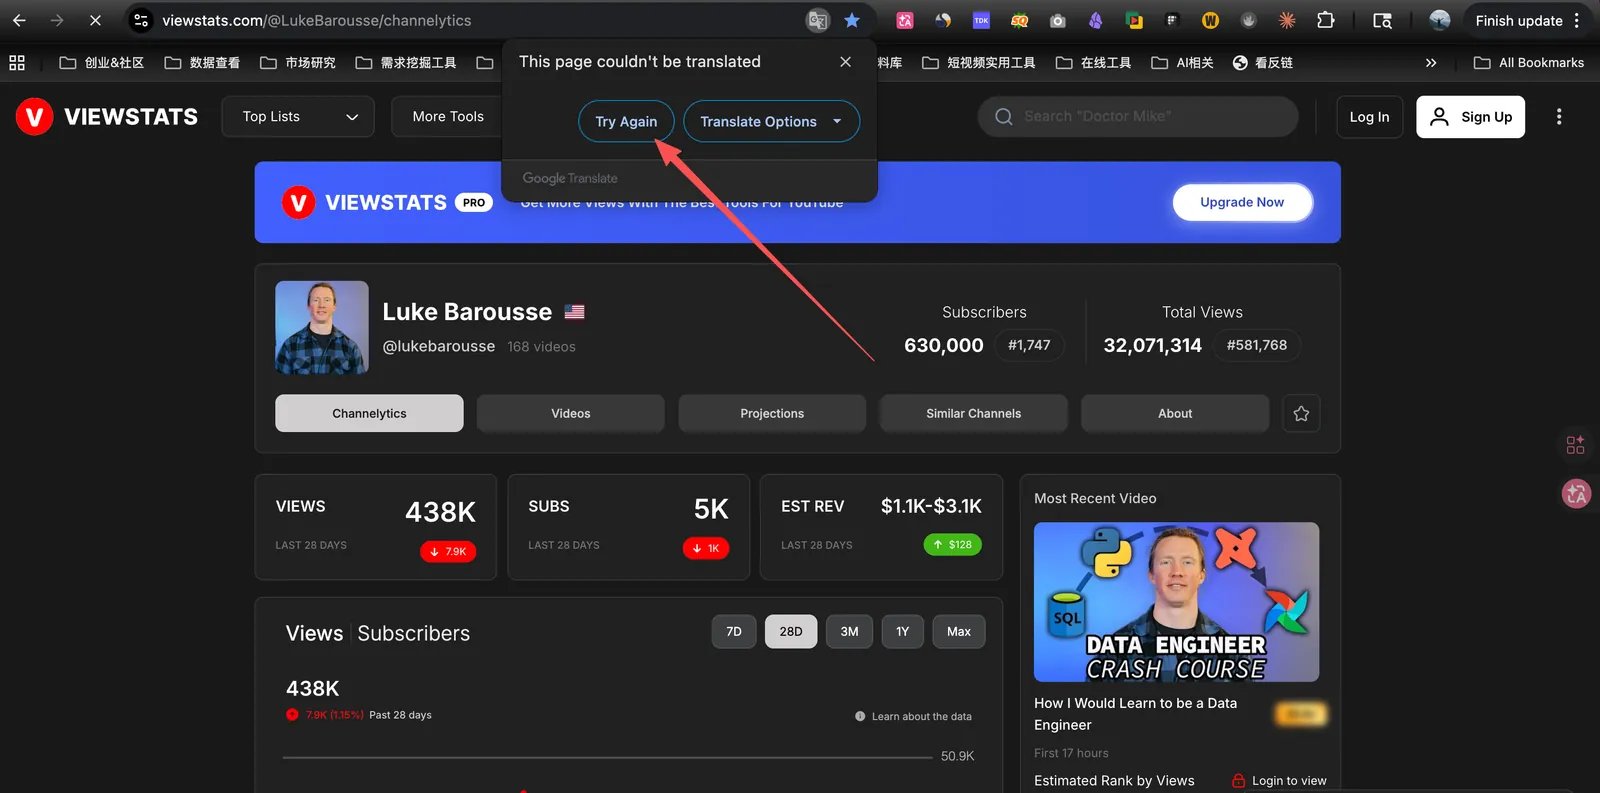Open the purple TDK extension icon
This screenshot has height=793, width=1600.
tap(981, 20)
